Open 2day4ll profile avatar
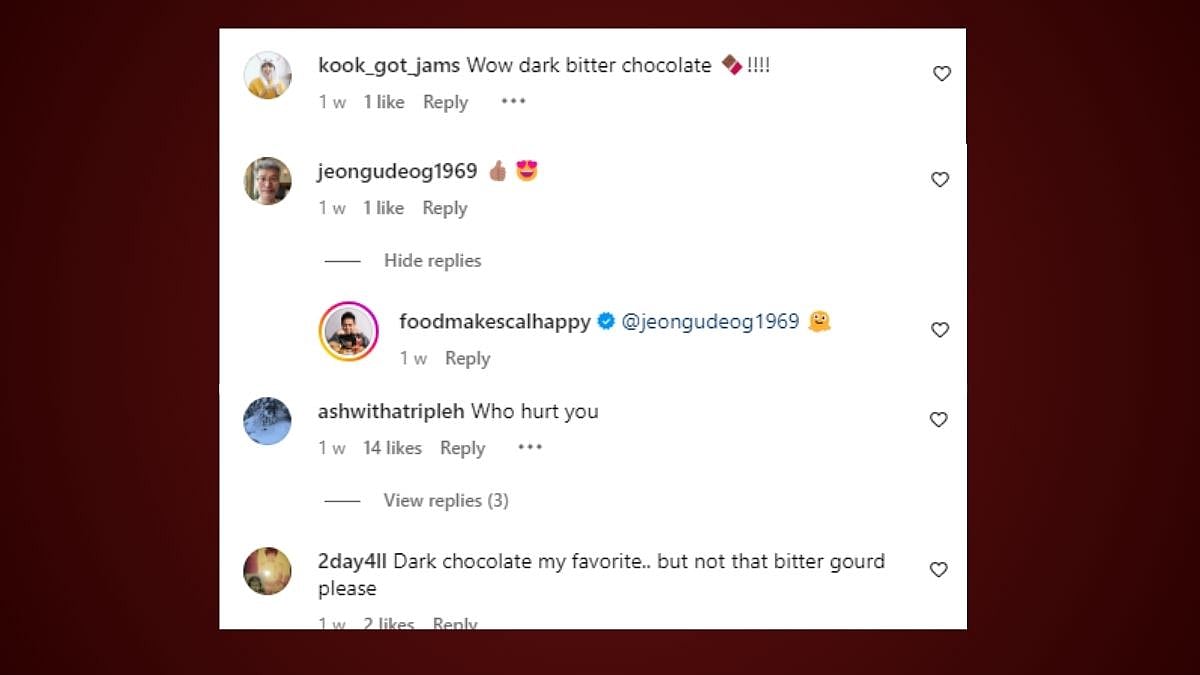Image resolution: width=1200 pixels, height=675 pixels. click(x=268, y=571)
